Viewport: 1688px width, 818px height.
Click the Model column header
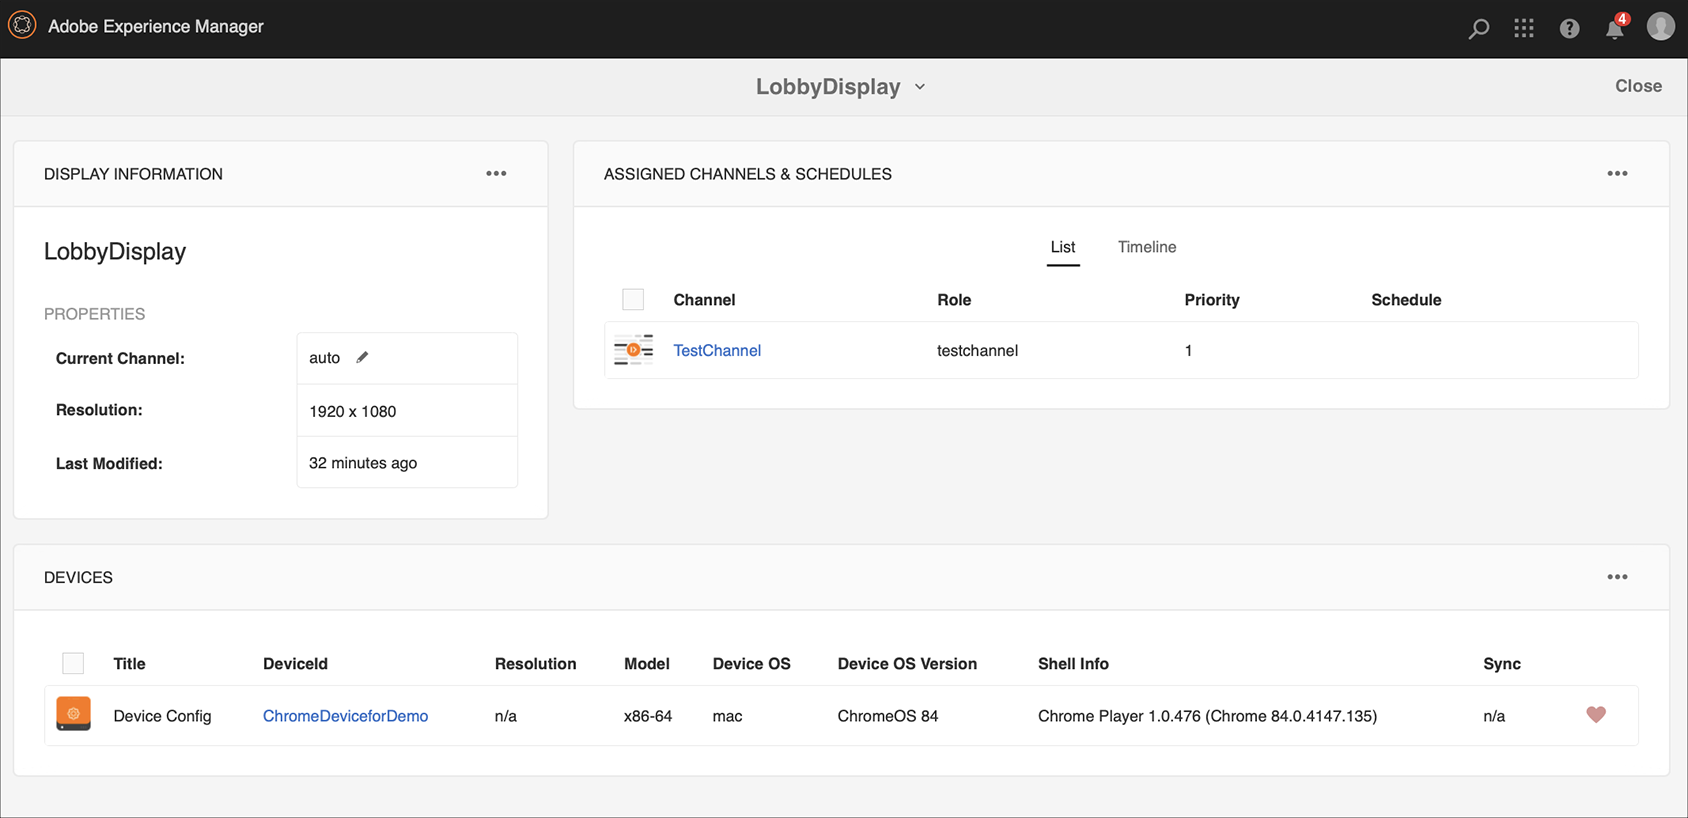click(647, 664)
